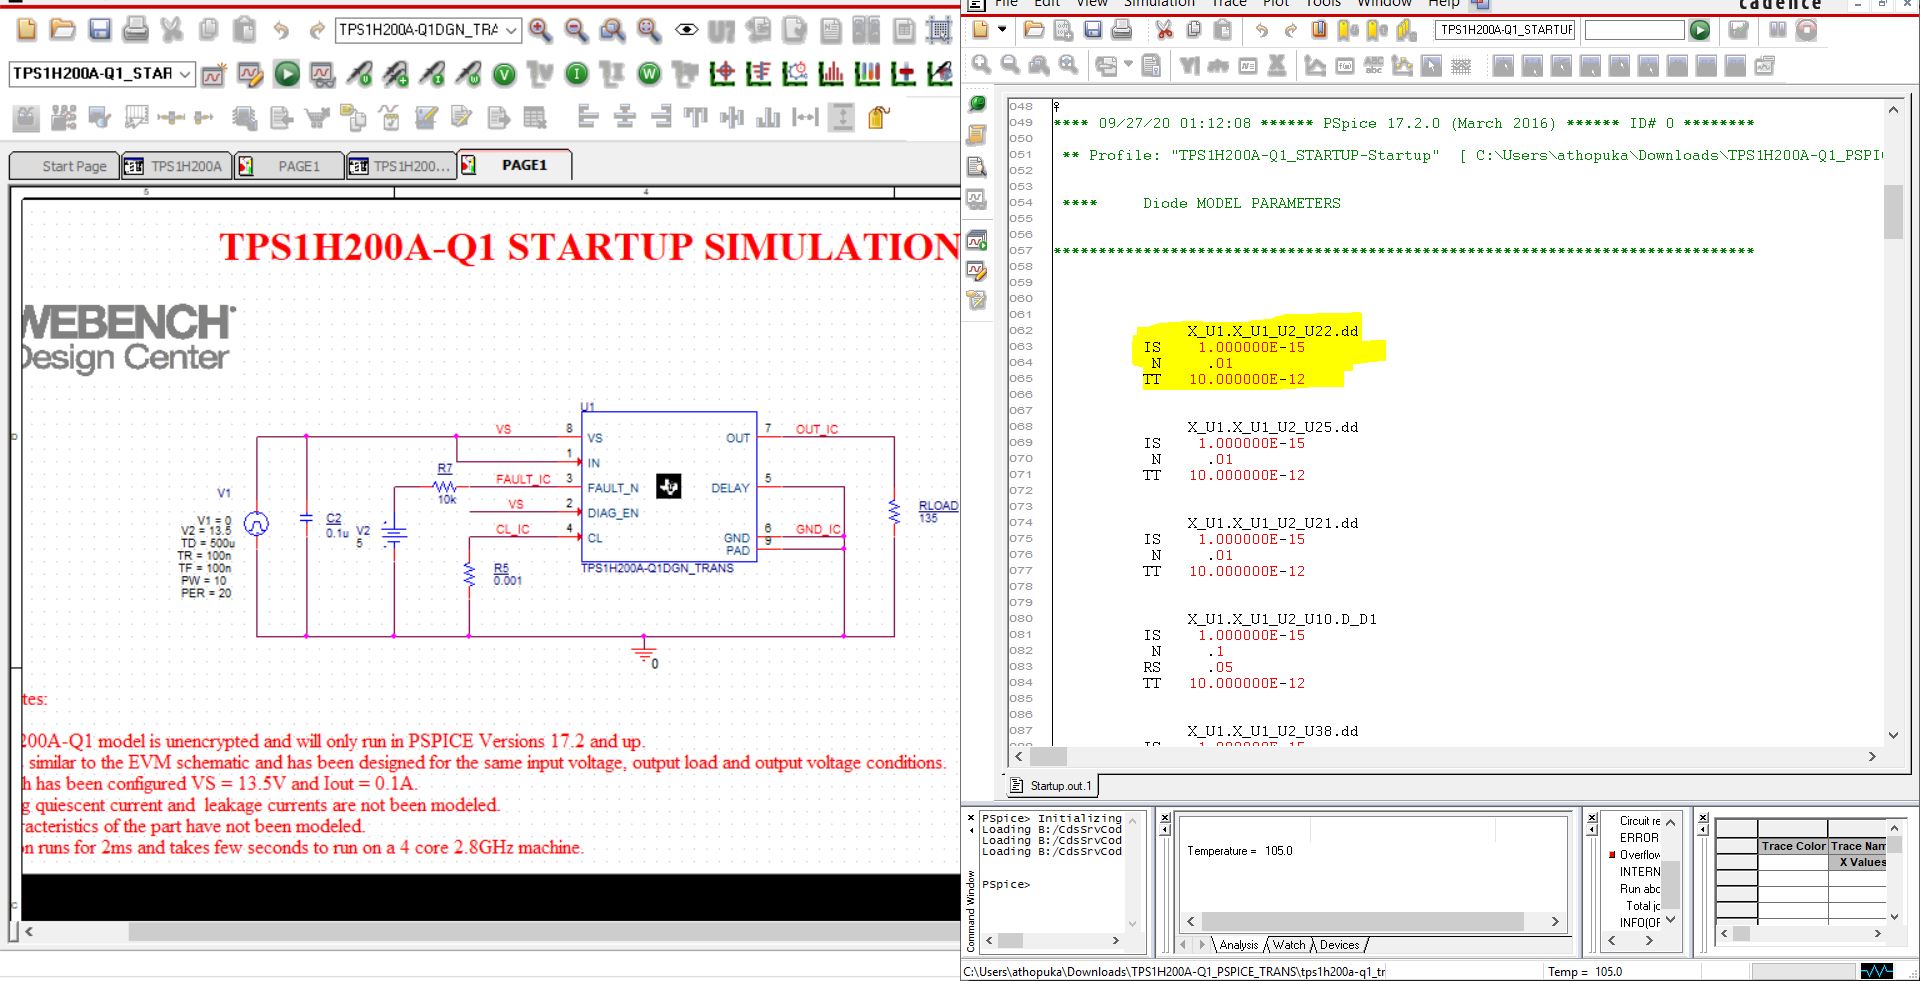Click the Temp = 105.0 status bar entry
This screenshot has width=1920, height=981.
pyautogui.click(x=1585, y=972)
